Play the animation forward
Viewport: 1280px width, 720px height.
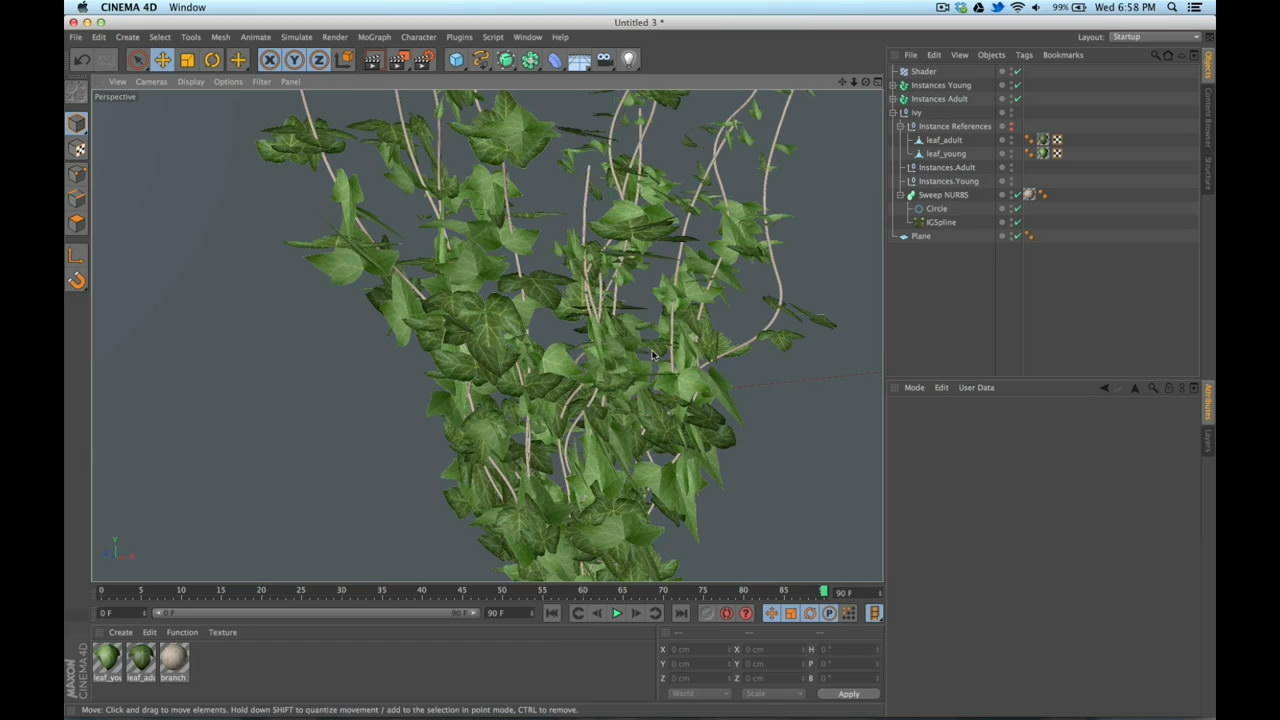point(616,613)
